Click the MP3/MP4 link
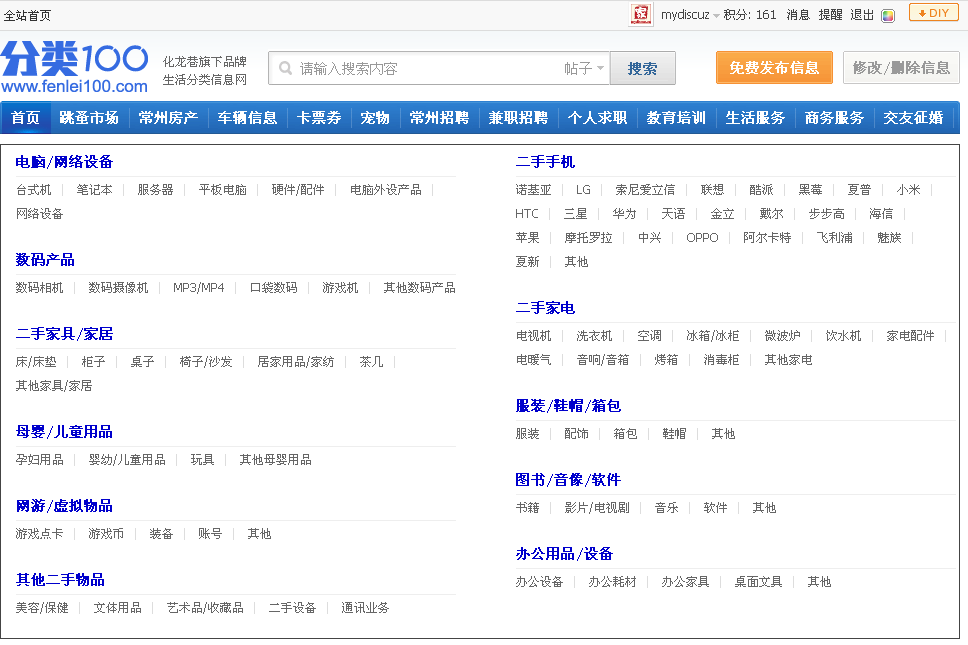The image size is (968, 645). pyautogui.click(x=198, y=288)
